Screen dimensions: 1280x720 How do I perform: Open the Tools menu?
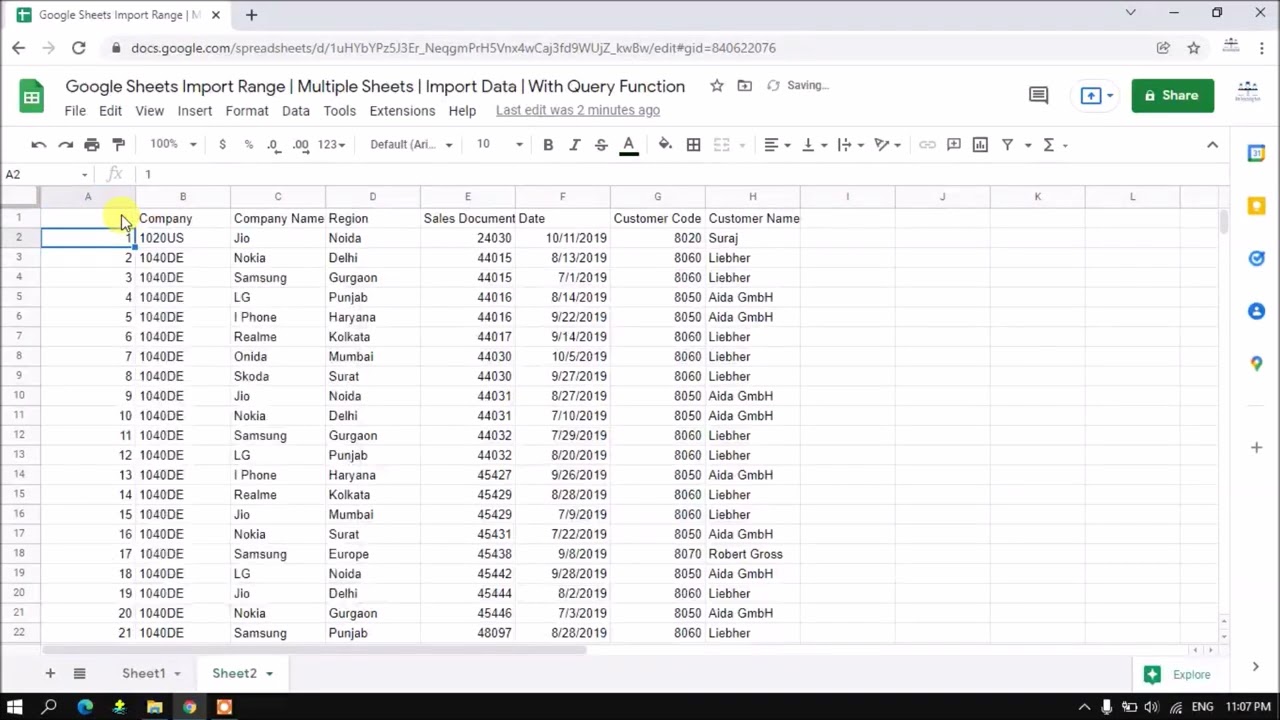339,111
